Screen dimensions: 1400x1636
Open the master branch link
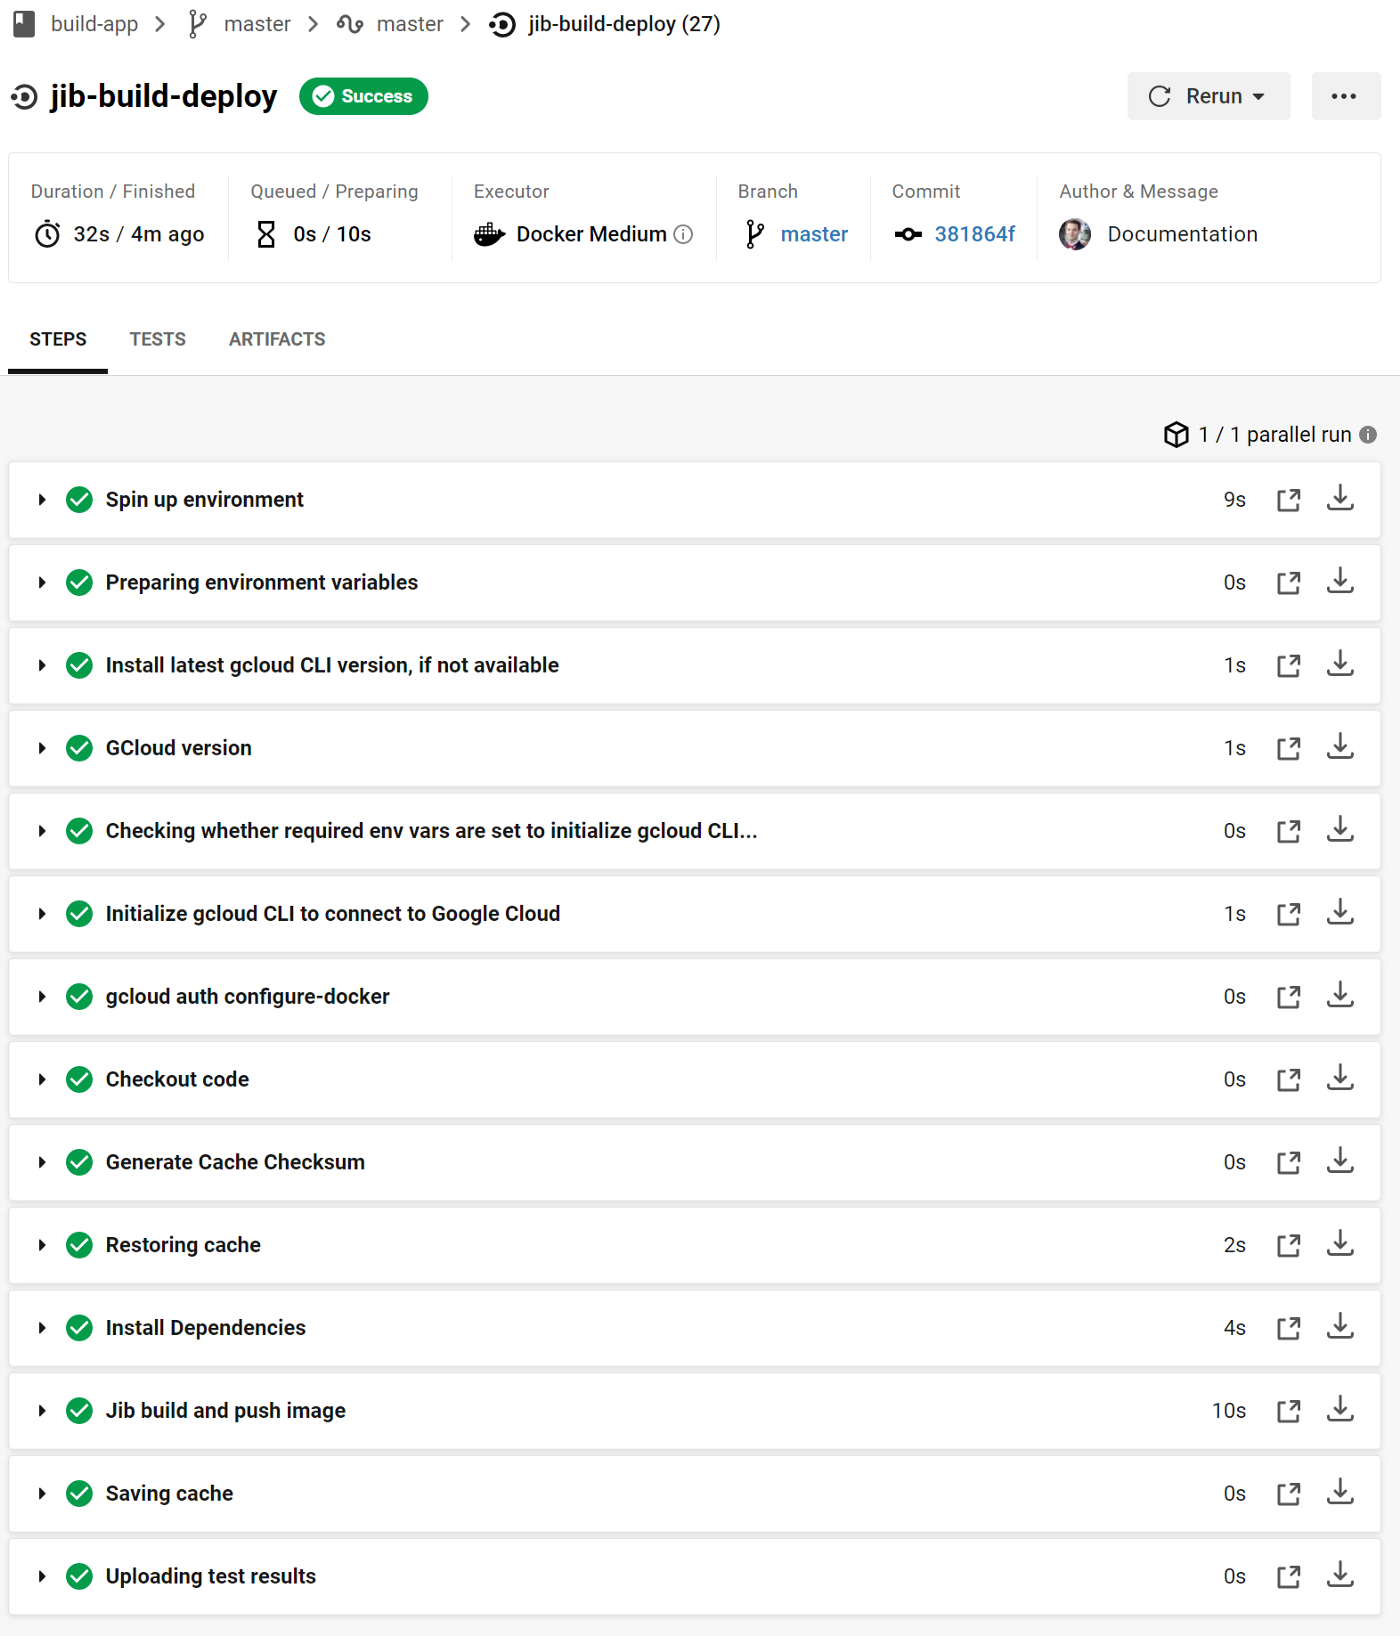(813, 234)
